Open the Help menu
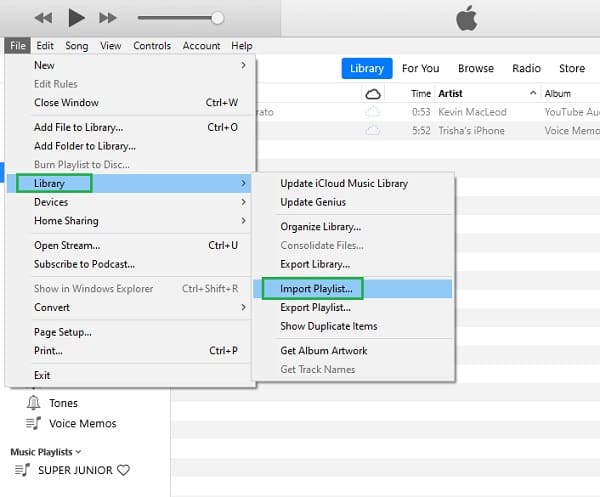 point(241,46)
